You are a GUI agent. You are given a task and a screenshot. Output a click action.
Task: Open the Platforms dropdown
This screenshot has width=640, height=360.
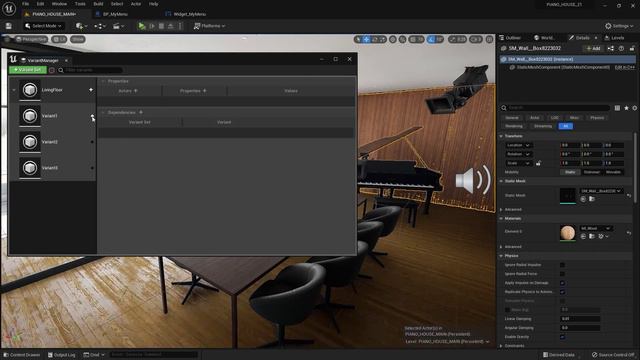click(209, 26)
